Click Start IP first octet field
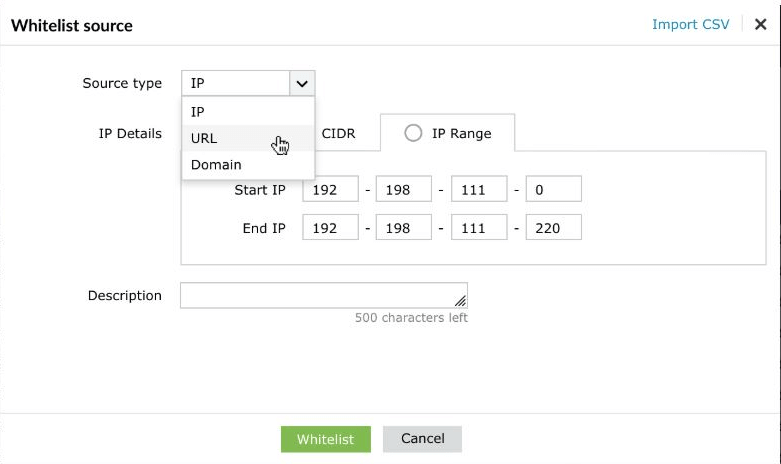Viewport: 781px width, 464px height. pyautogui.click(x=330, y=189)
